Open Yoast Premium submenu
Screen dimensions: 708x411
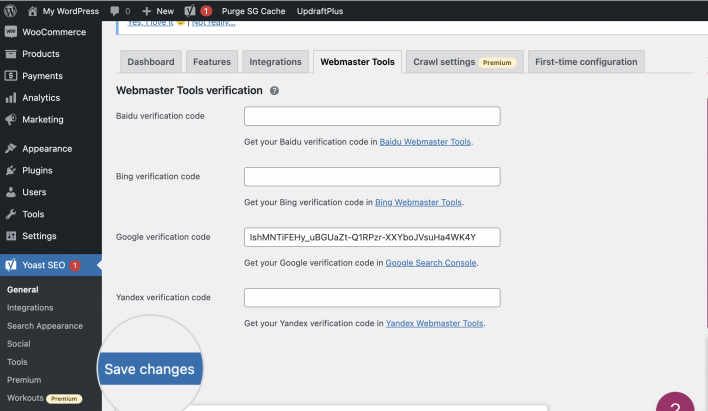tap(24, 380)
